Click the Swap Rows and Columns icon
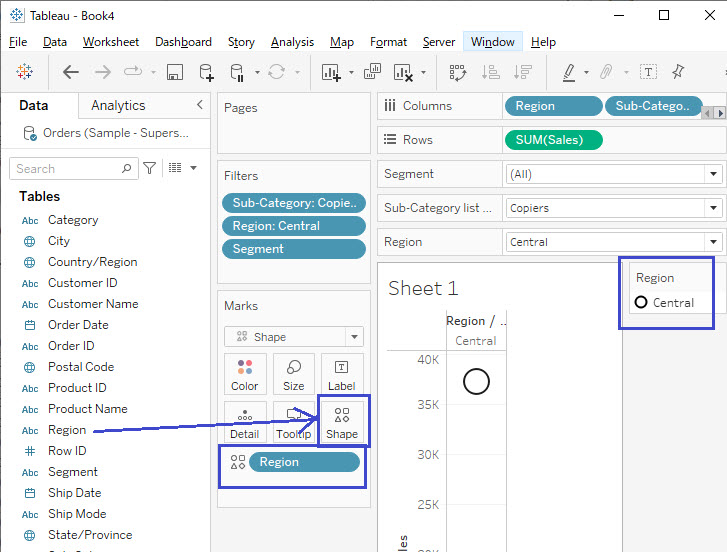The height and width of the screenshot is (552, 727). coord(458,72)
